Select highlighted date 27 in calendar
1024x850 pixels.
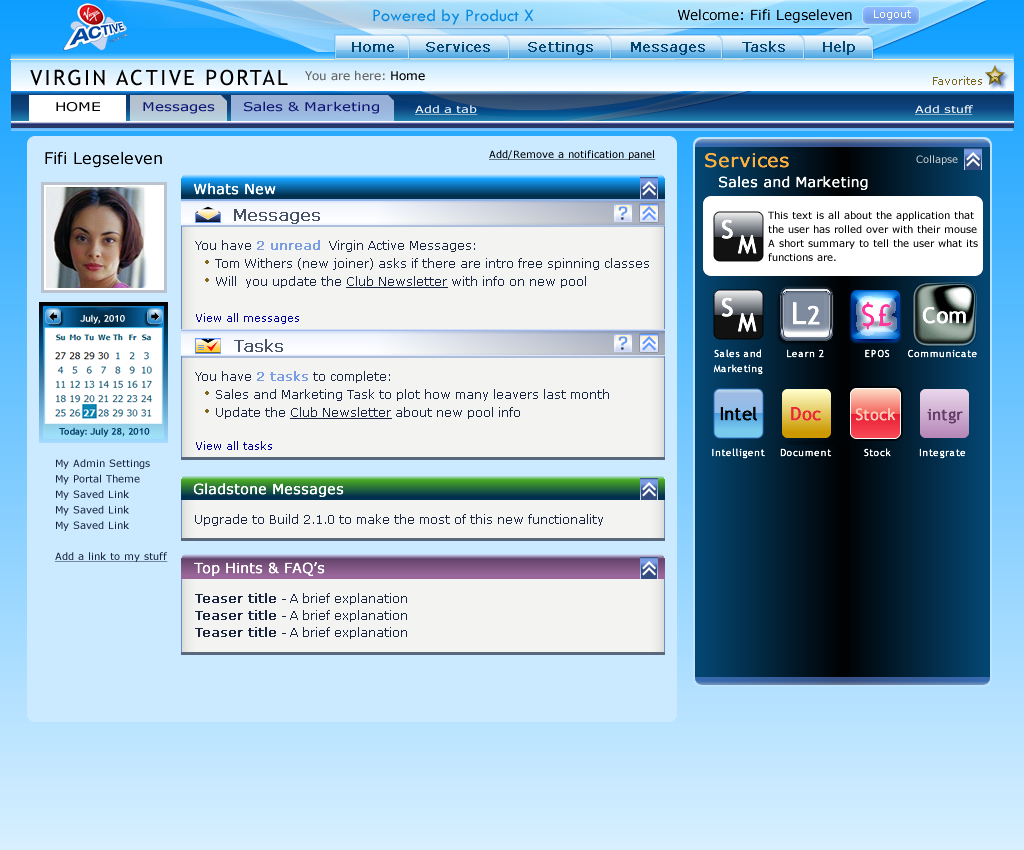tap(89, 413)
